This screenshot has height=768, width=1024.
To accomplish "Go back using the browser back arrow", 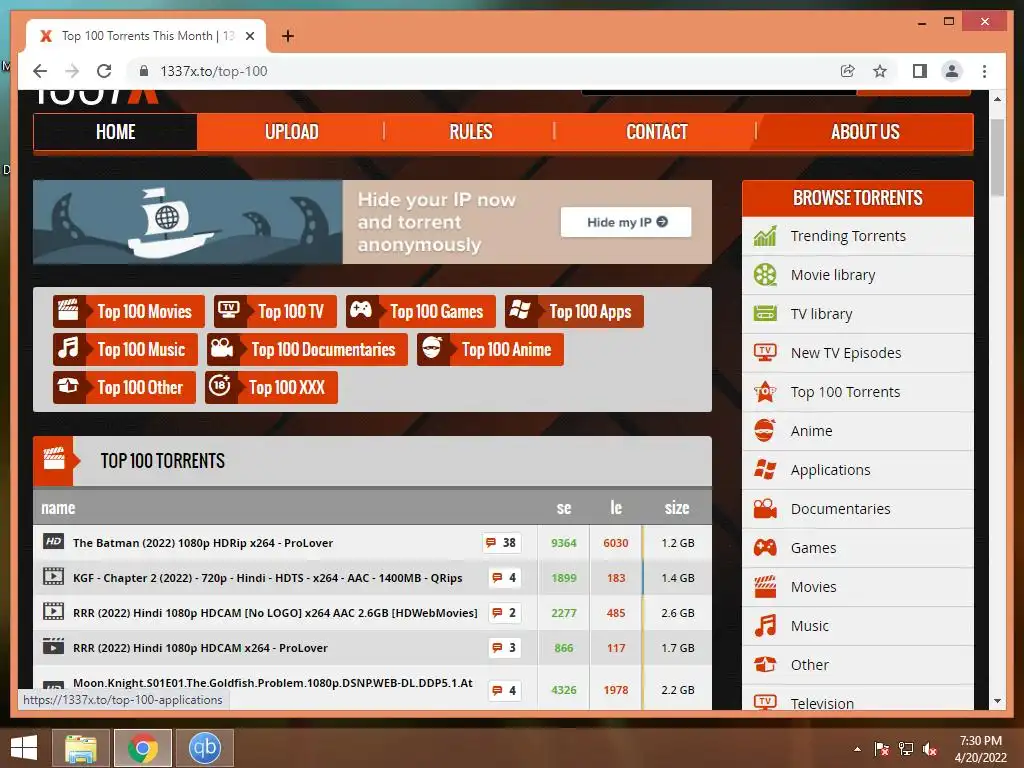I will click(40, 71).
